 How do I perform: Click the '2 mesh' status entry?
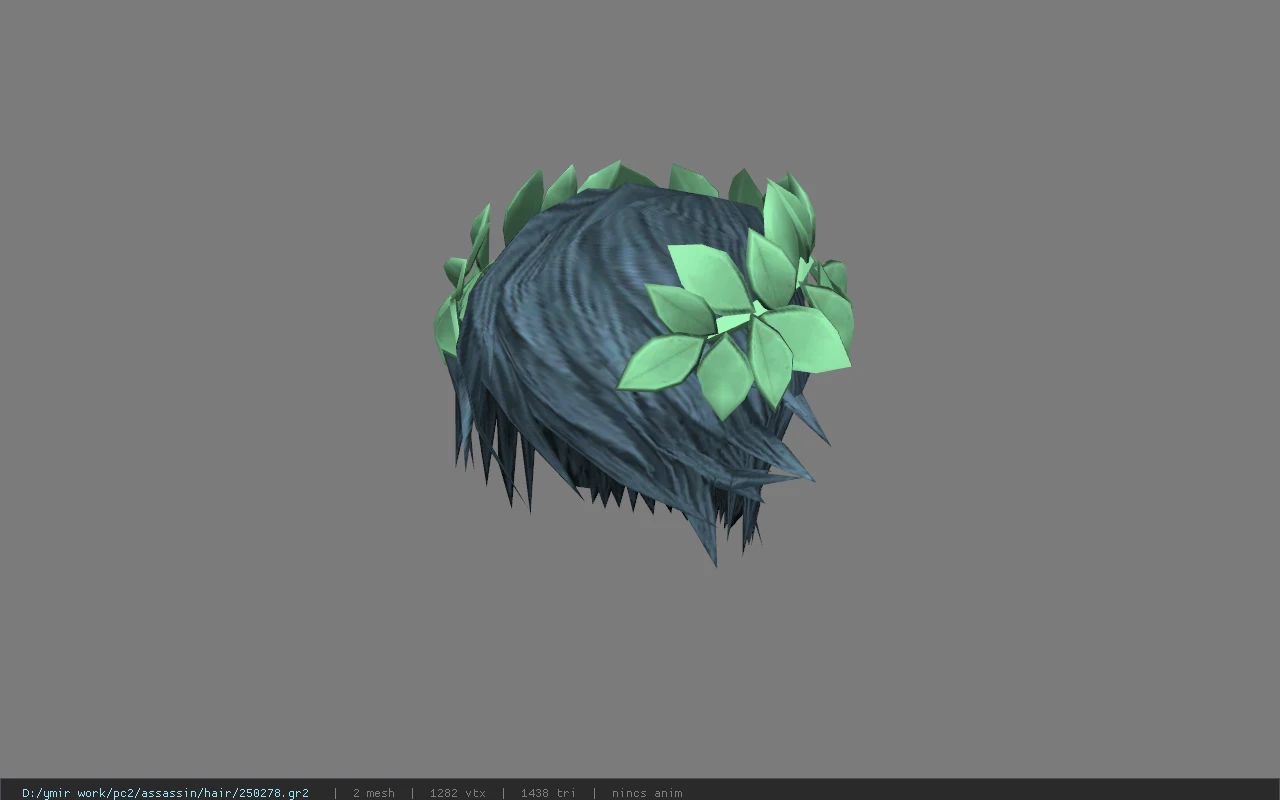tap(373, 793)
